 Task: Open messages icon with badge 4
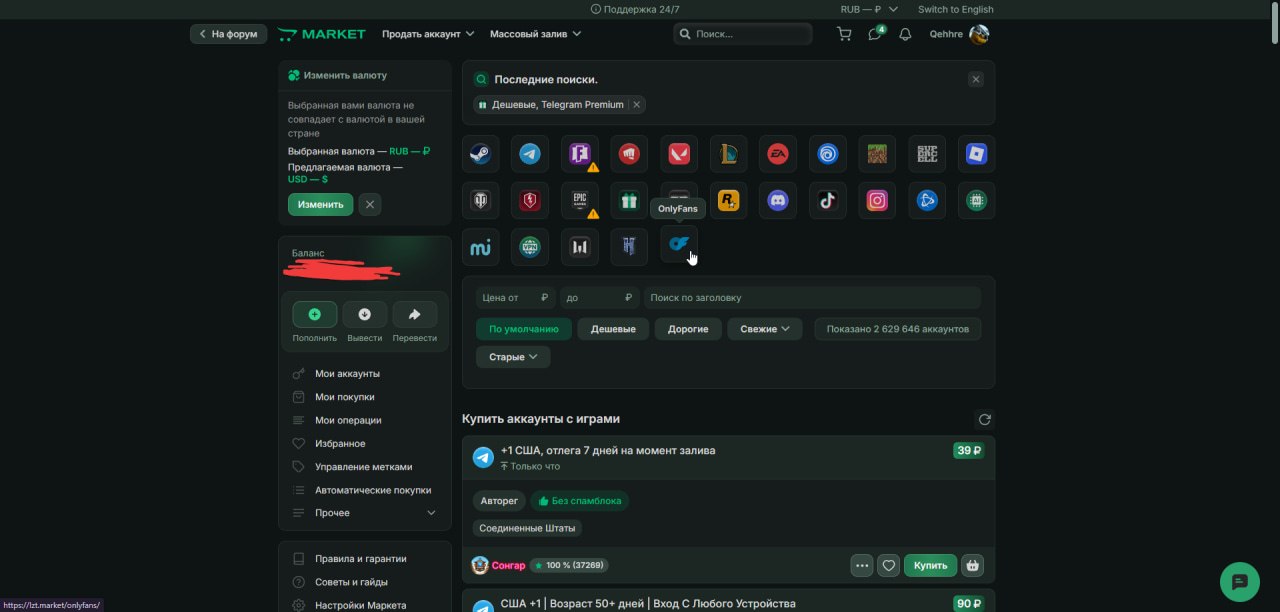point(875,34)
